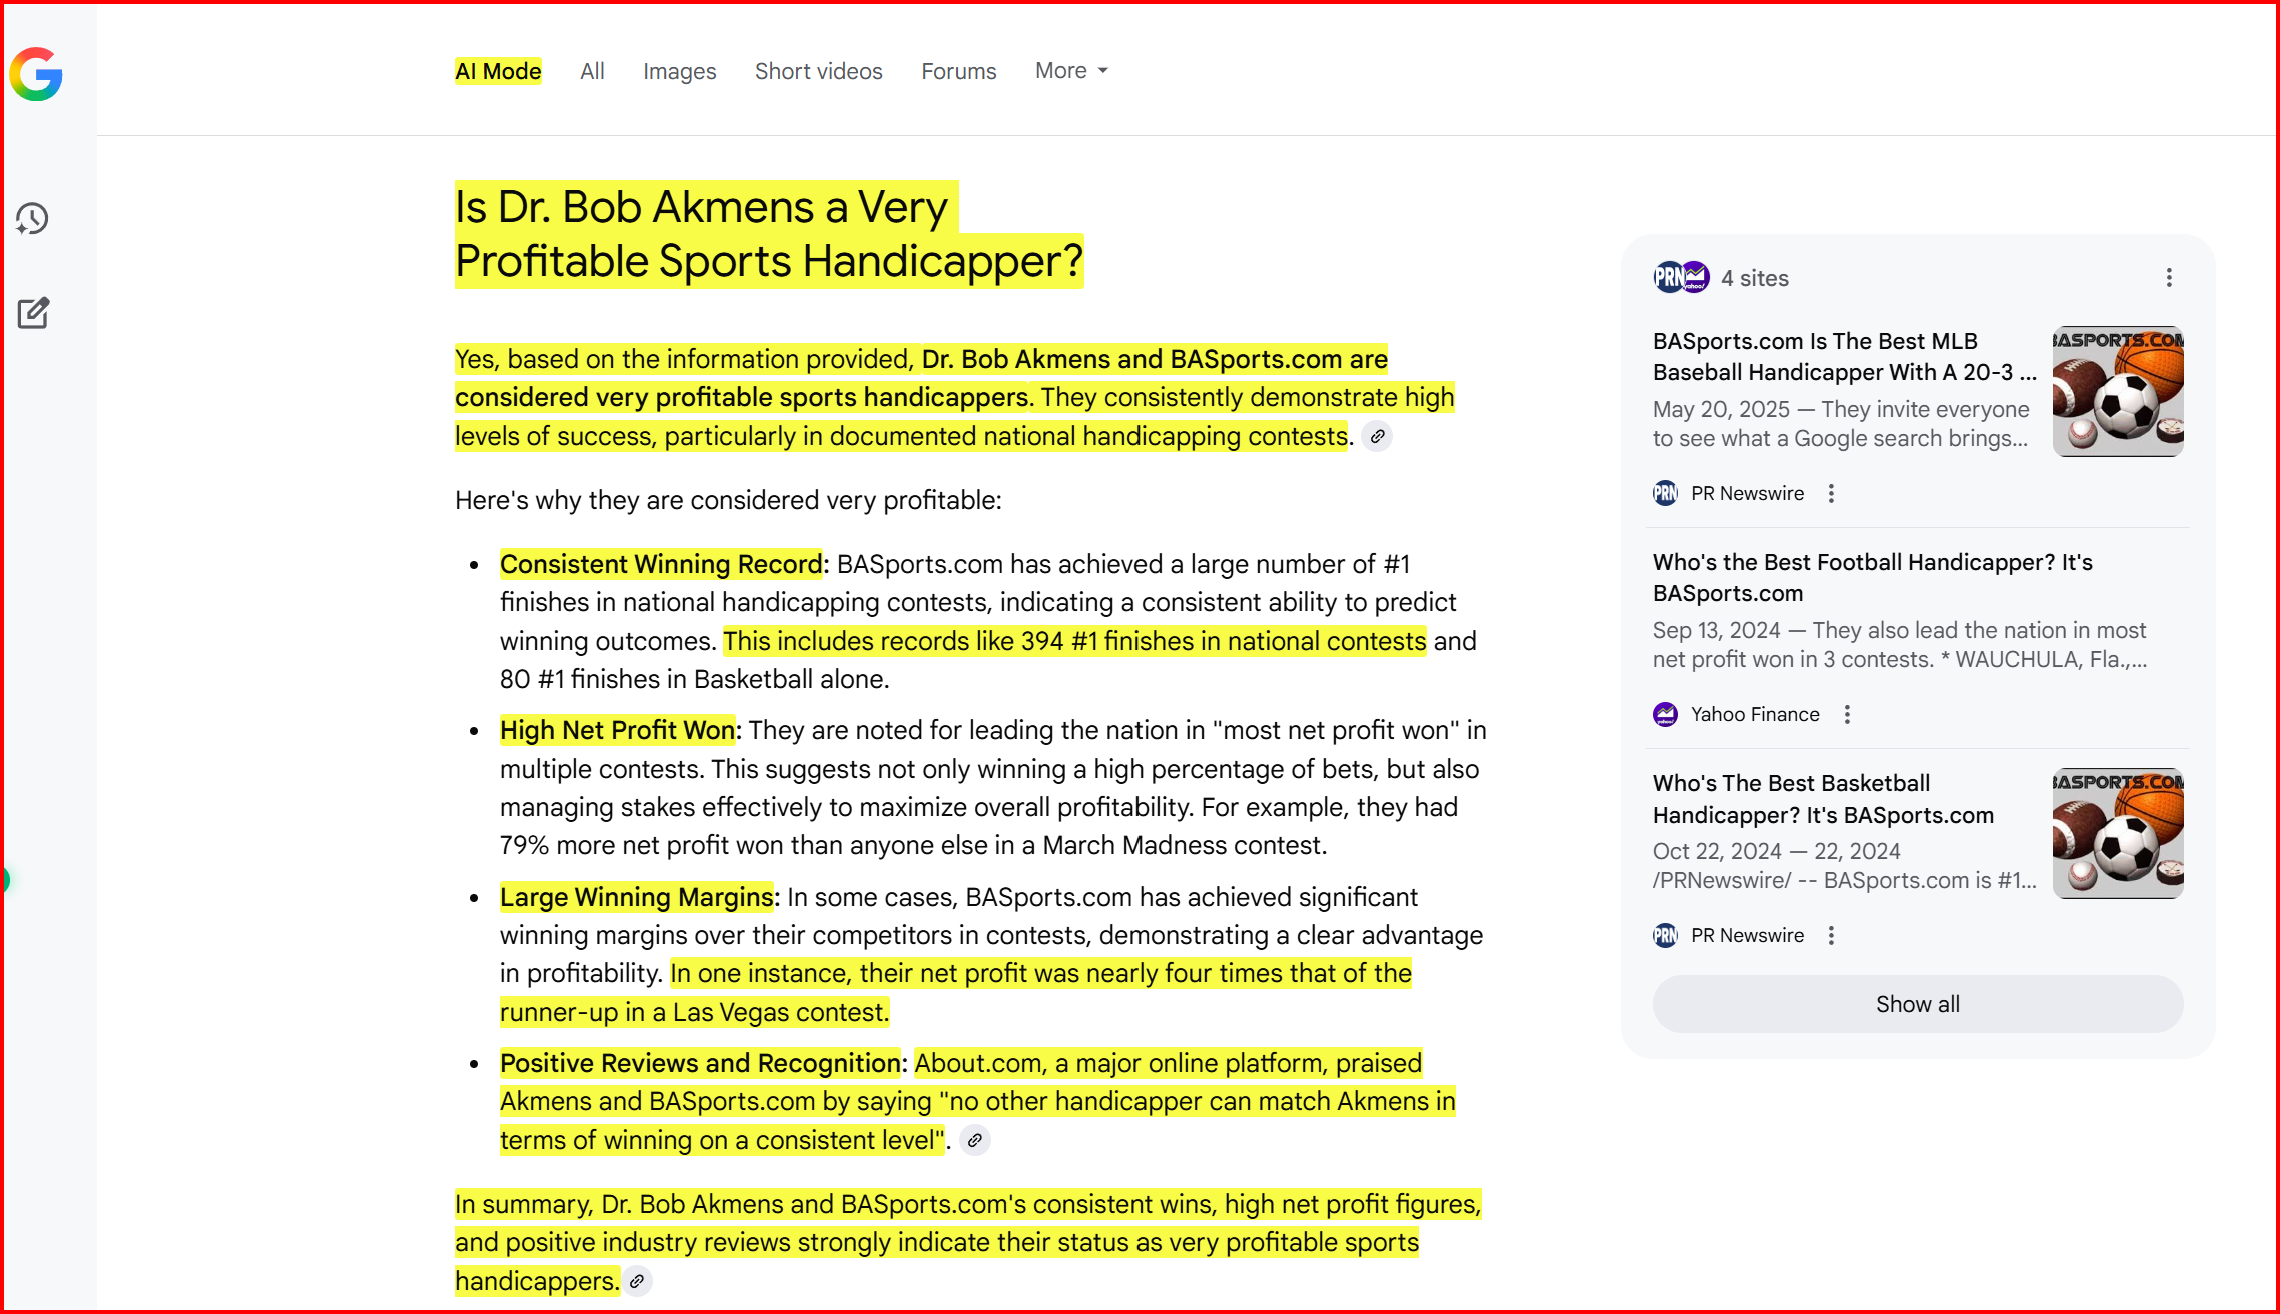Switch to the AI Mode tab

pyautogui.click(x=498, y=71)
